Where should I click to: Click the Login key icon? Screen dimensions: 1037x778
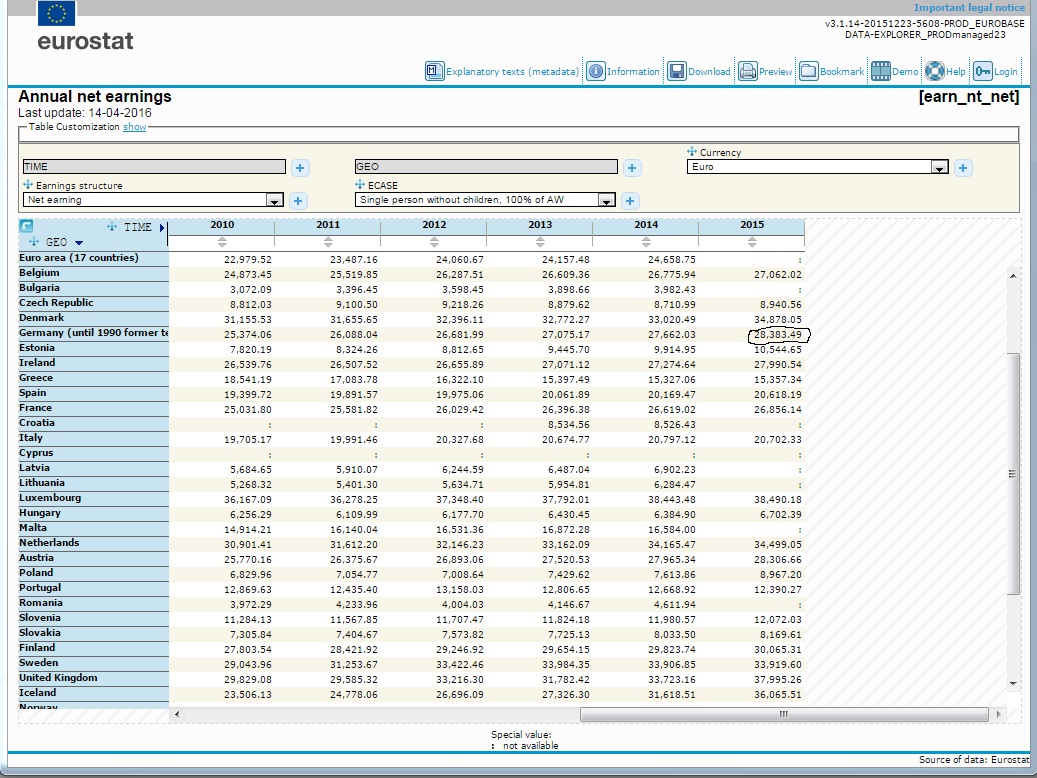(983, 71)
